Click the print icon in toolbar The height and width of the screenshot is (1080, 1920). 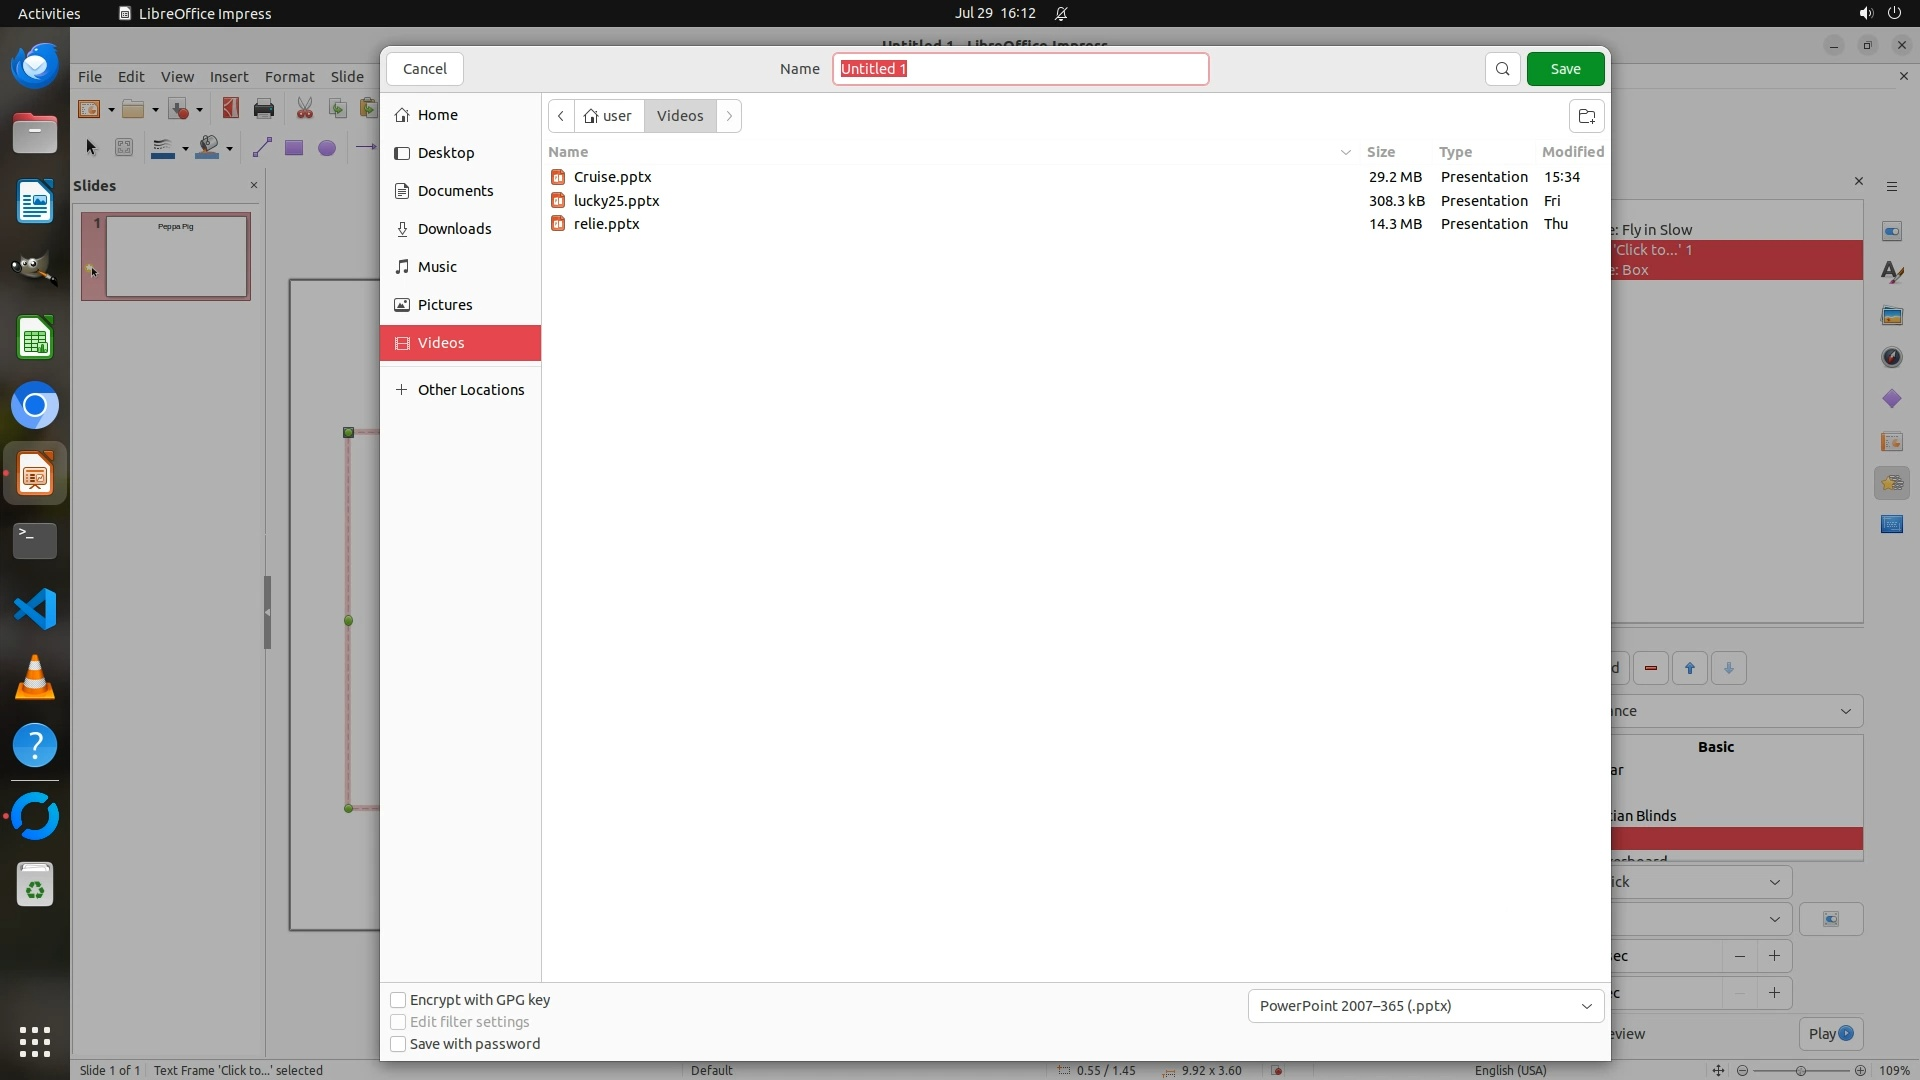pyautogui.click(x=264, y=109)
